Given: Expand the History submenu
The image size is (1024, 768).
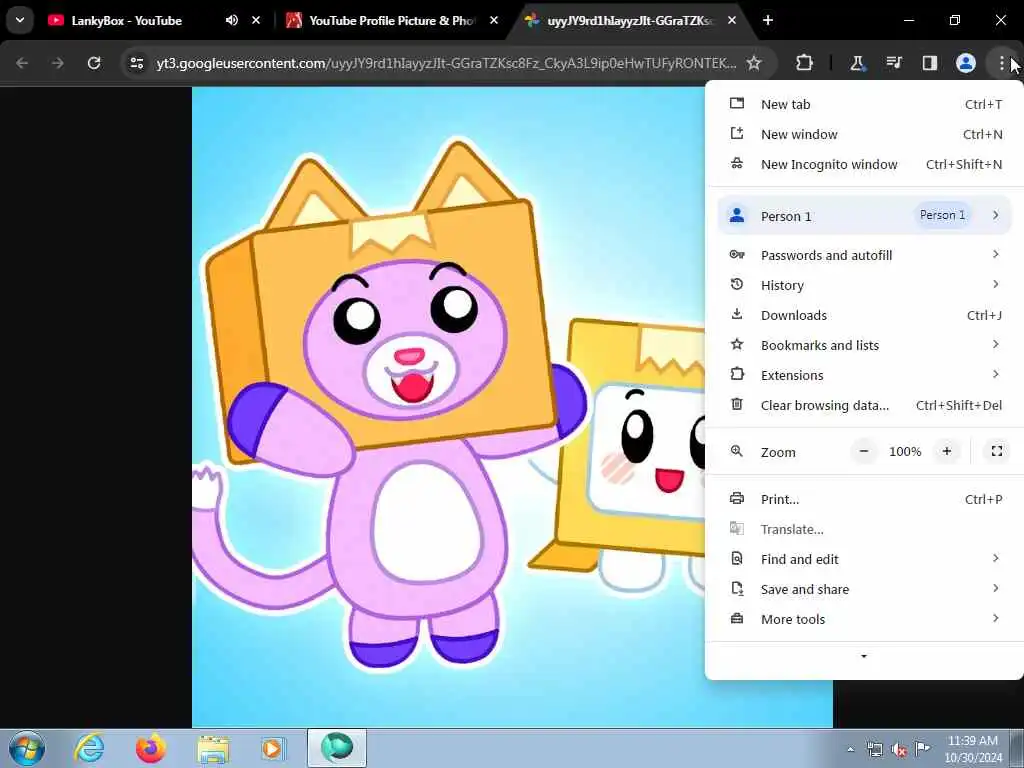Looking at the screenshot, I should [x=865, y=285].
